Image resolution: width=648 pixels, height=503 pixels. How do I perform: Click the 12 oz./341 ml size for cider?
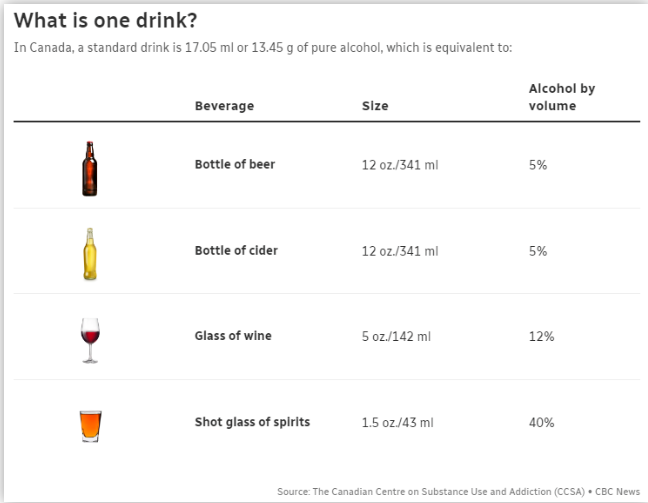[x=400, y=251]
